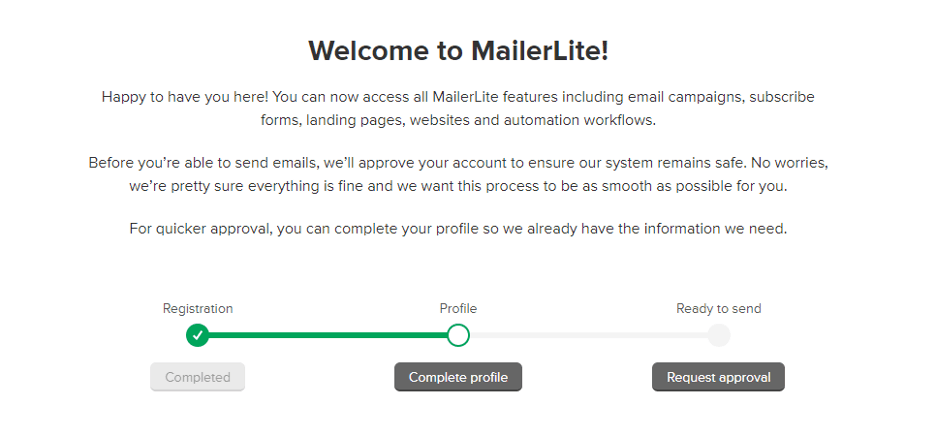This screenshot has width=936, height=436.
Task: Click the greyed-out Completed button
Action: click(x=198, y=377)
